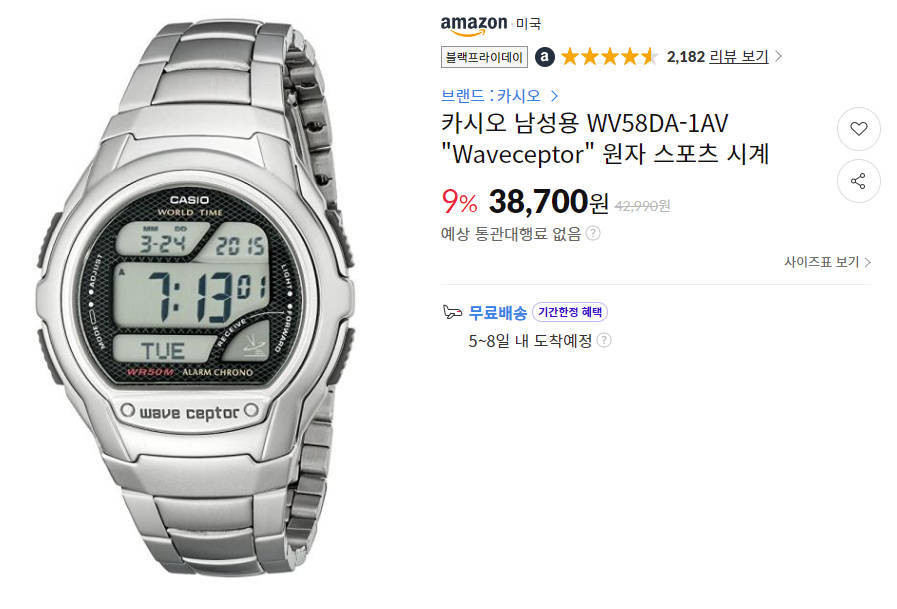Click the help icon beside 예상 통관대행료 없음
Screen dimensions: 897x609
tap(594, 233)
